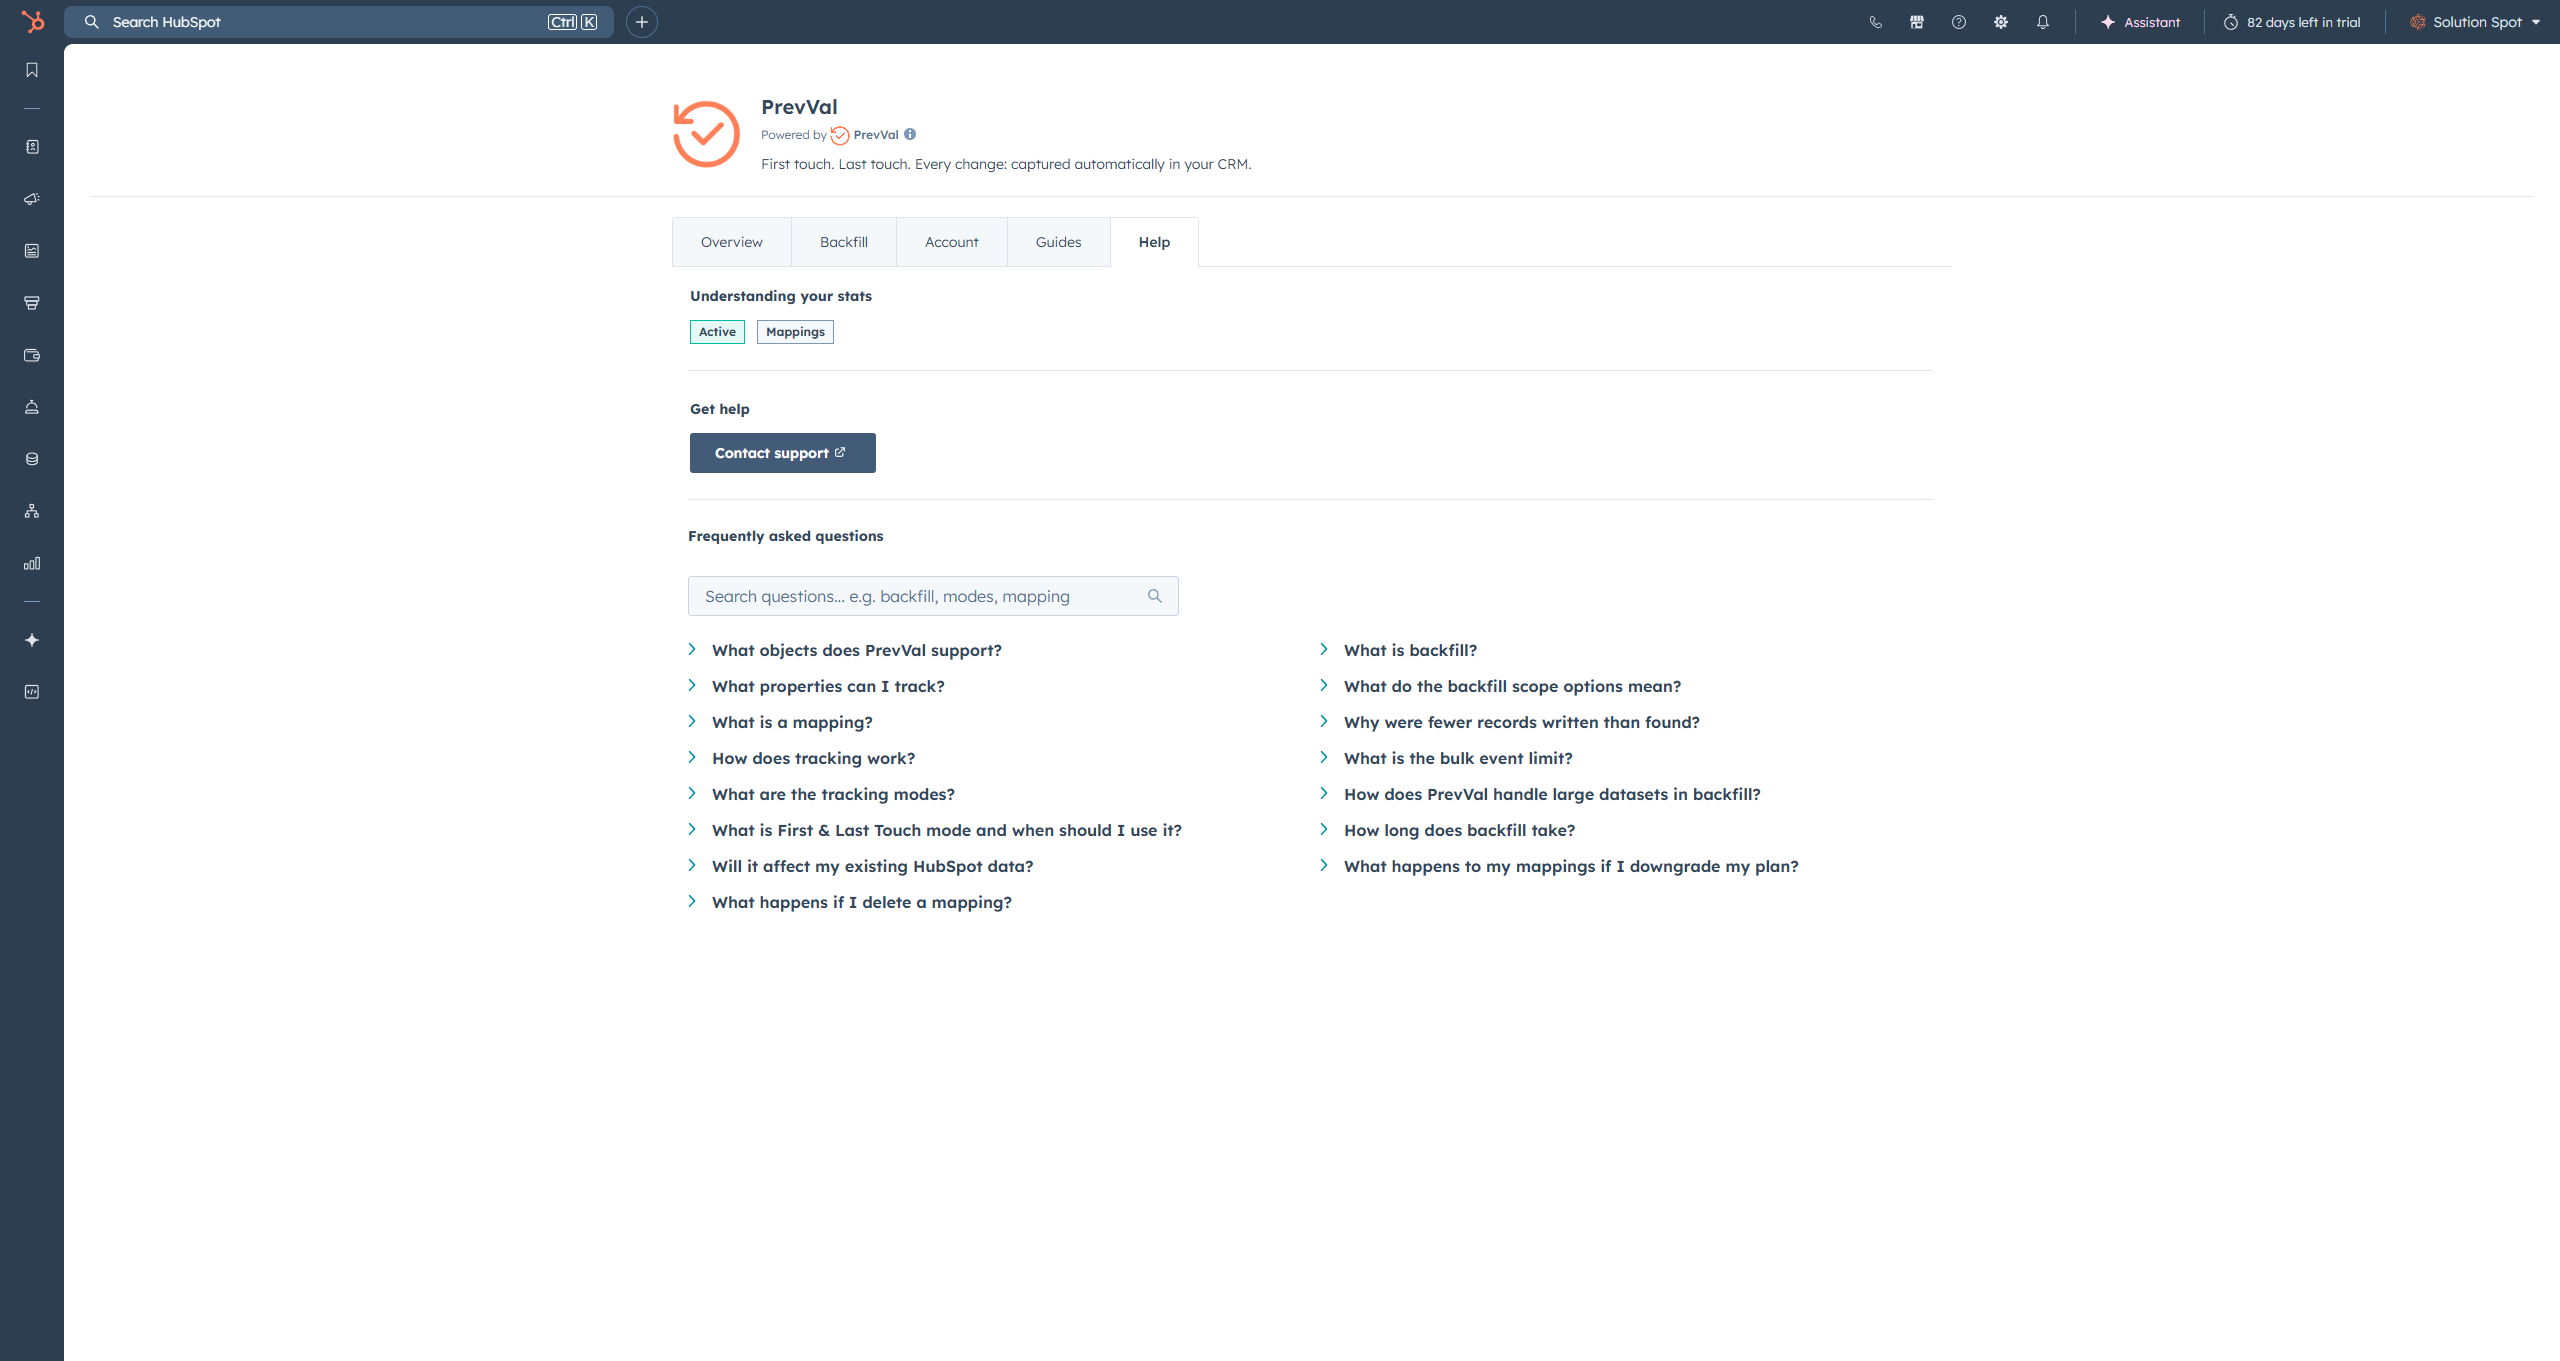Open the Bookmarks sidebar icon
Viewport: 2560px width, 1361px height.
(32, 70)
